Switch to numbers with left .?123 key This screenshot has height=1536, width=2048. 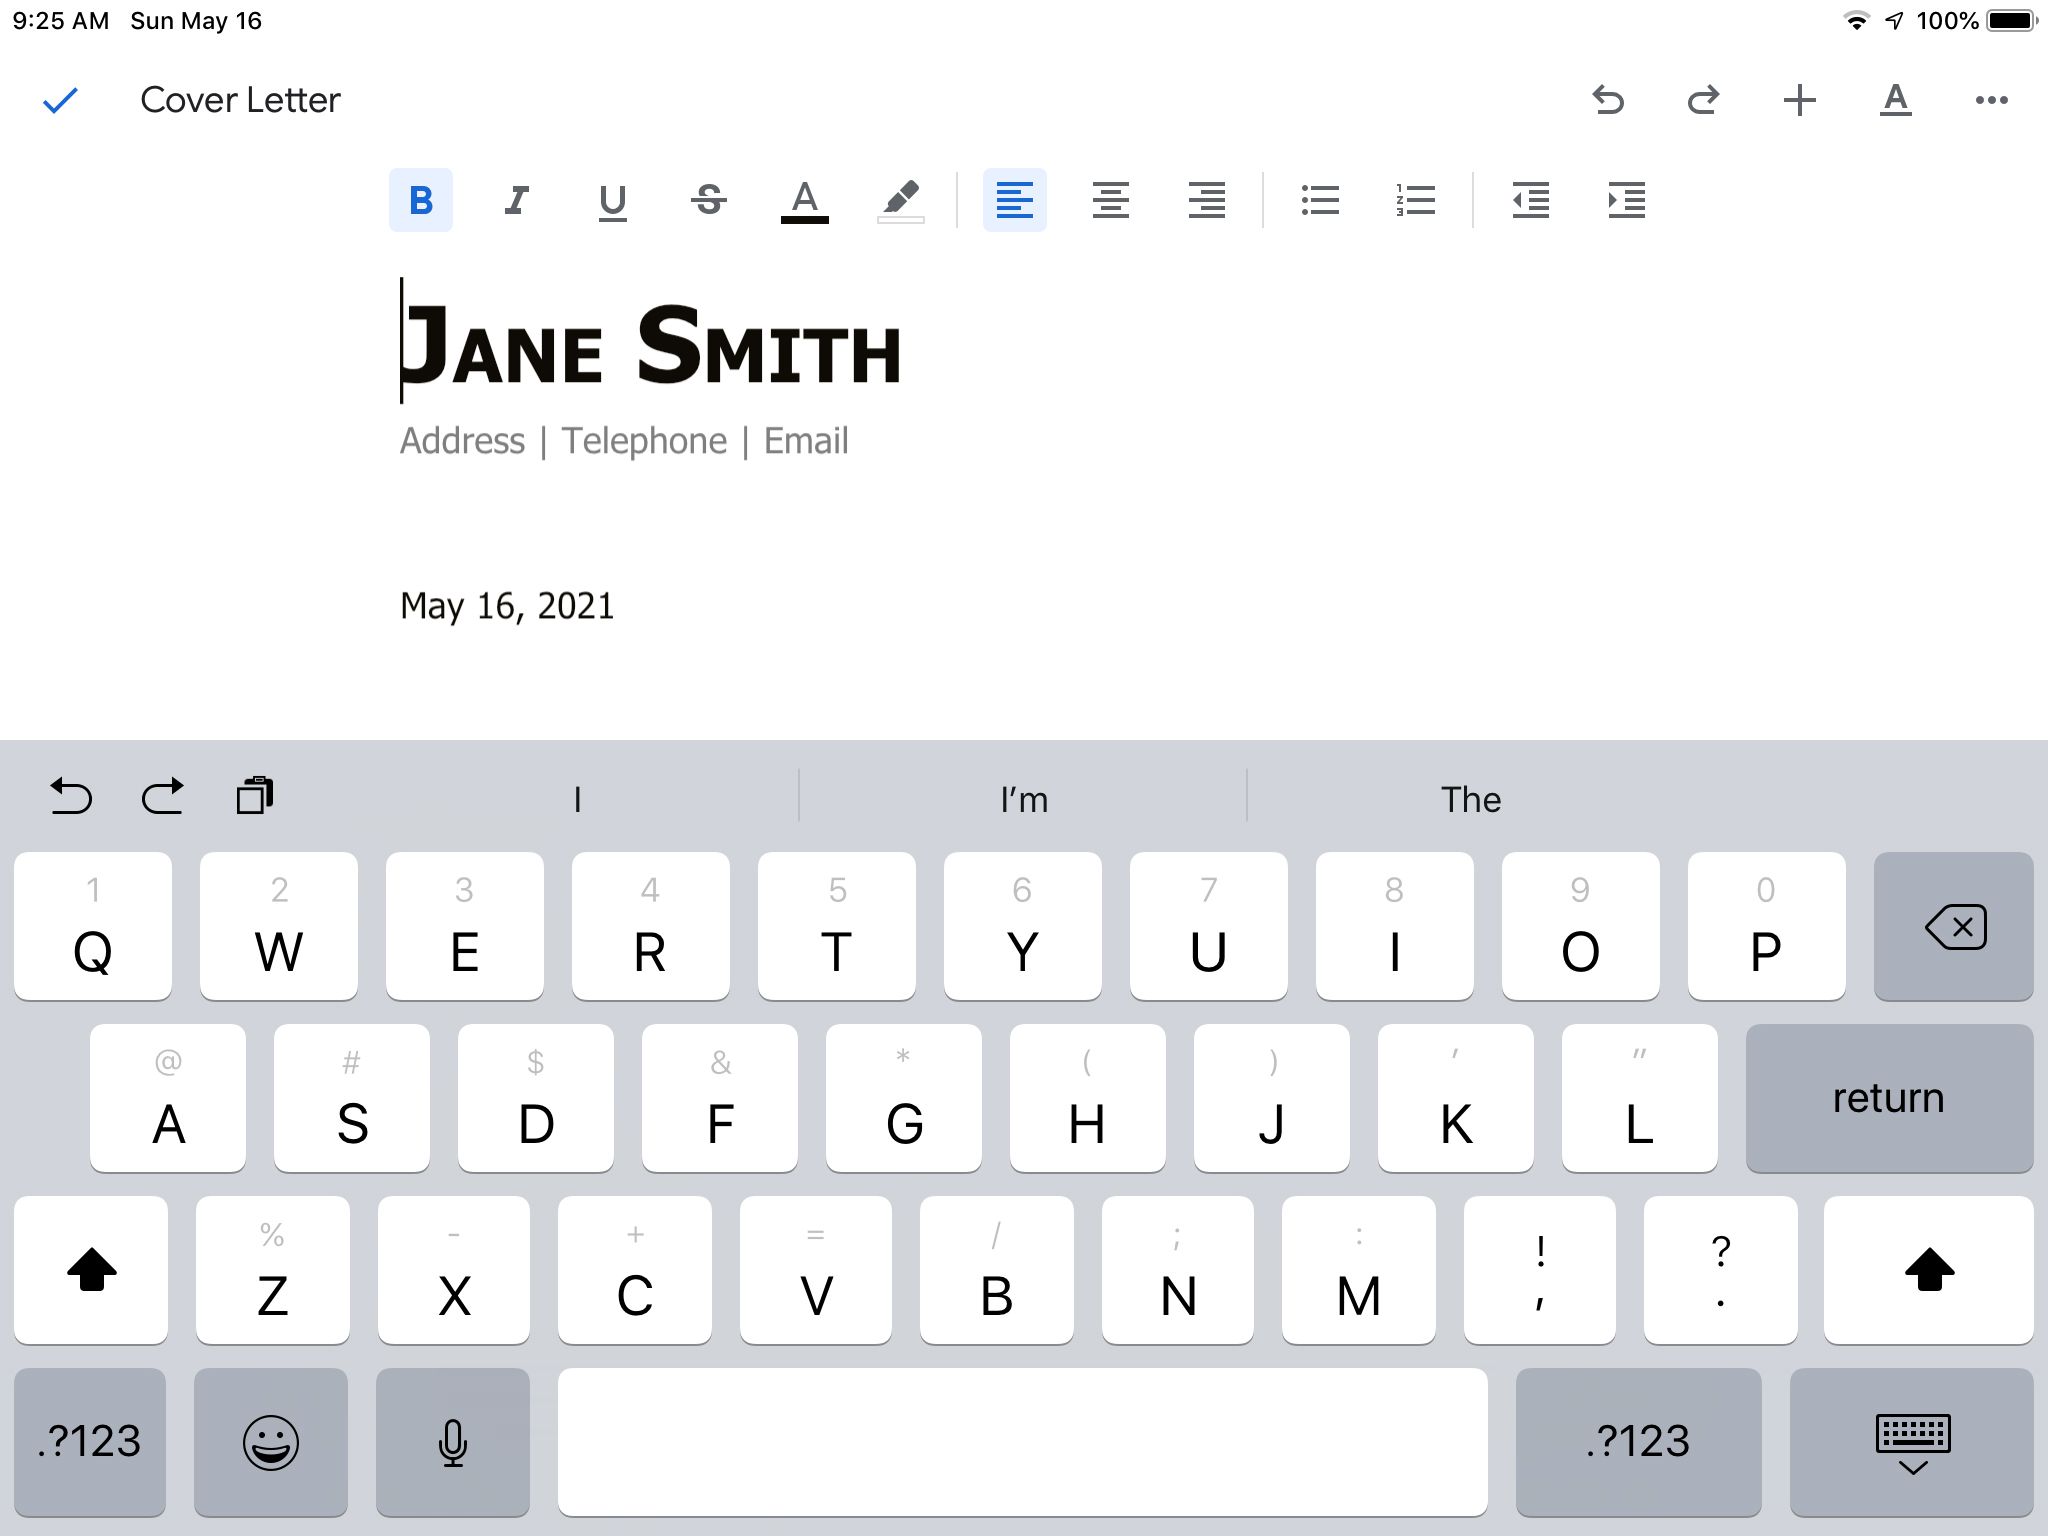click(x=90, y=1442)
